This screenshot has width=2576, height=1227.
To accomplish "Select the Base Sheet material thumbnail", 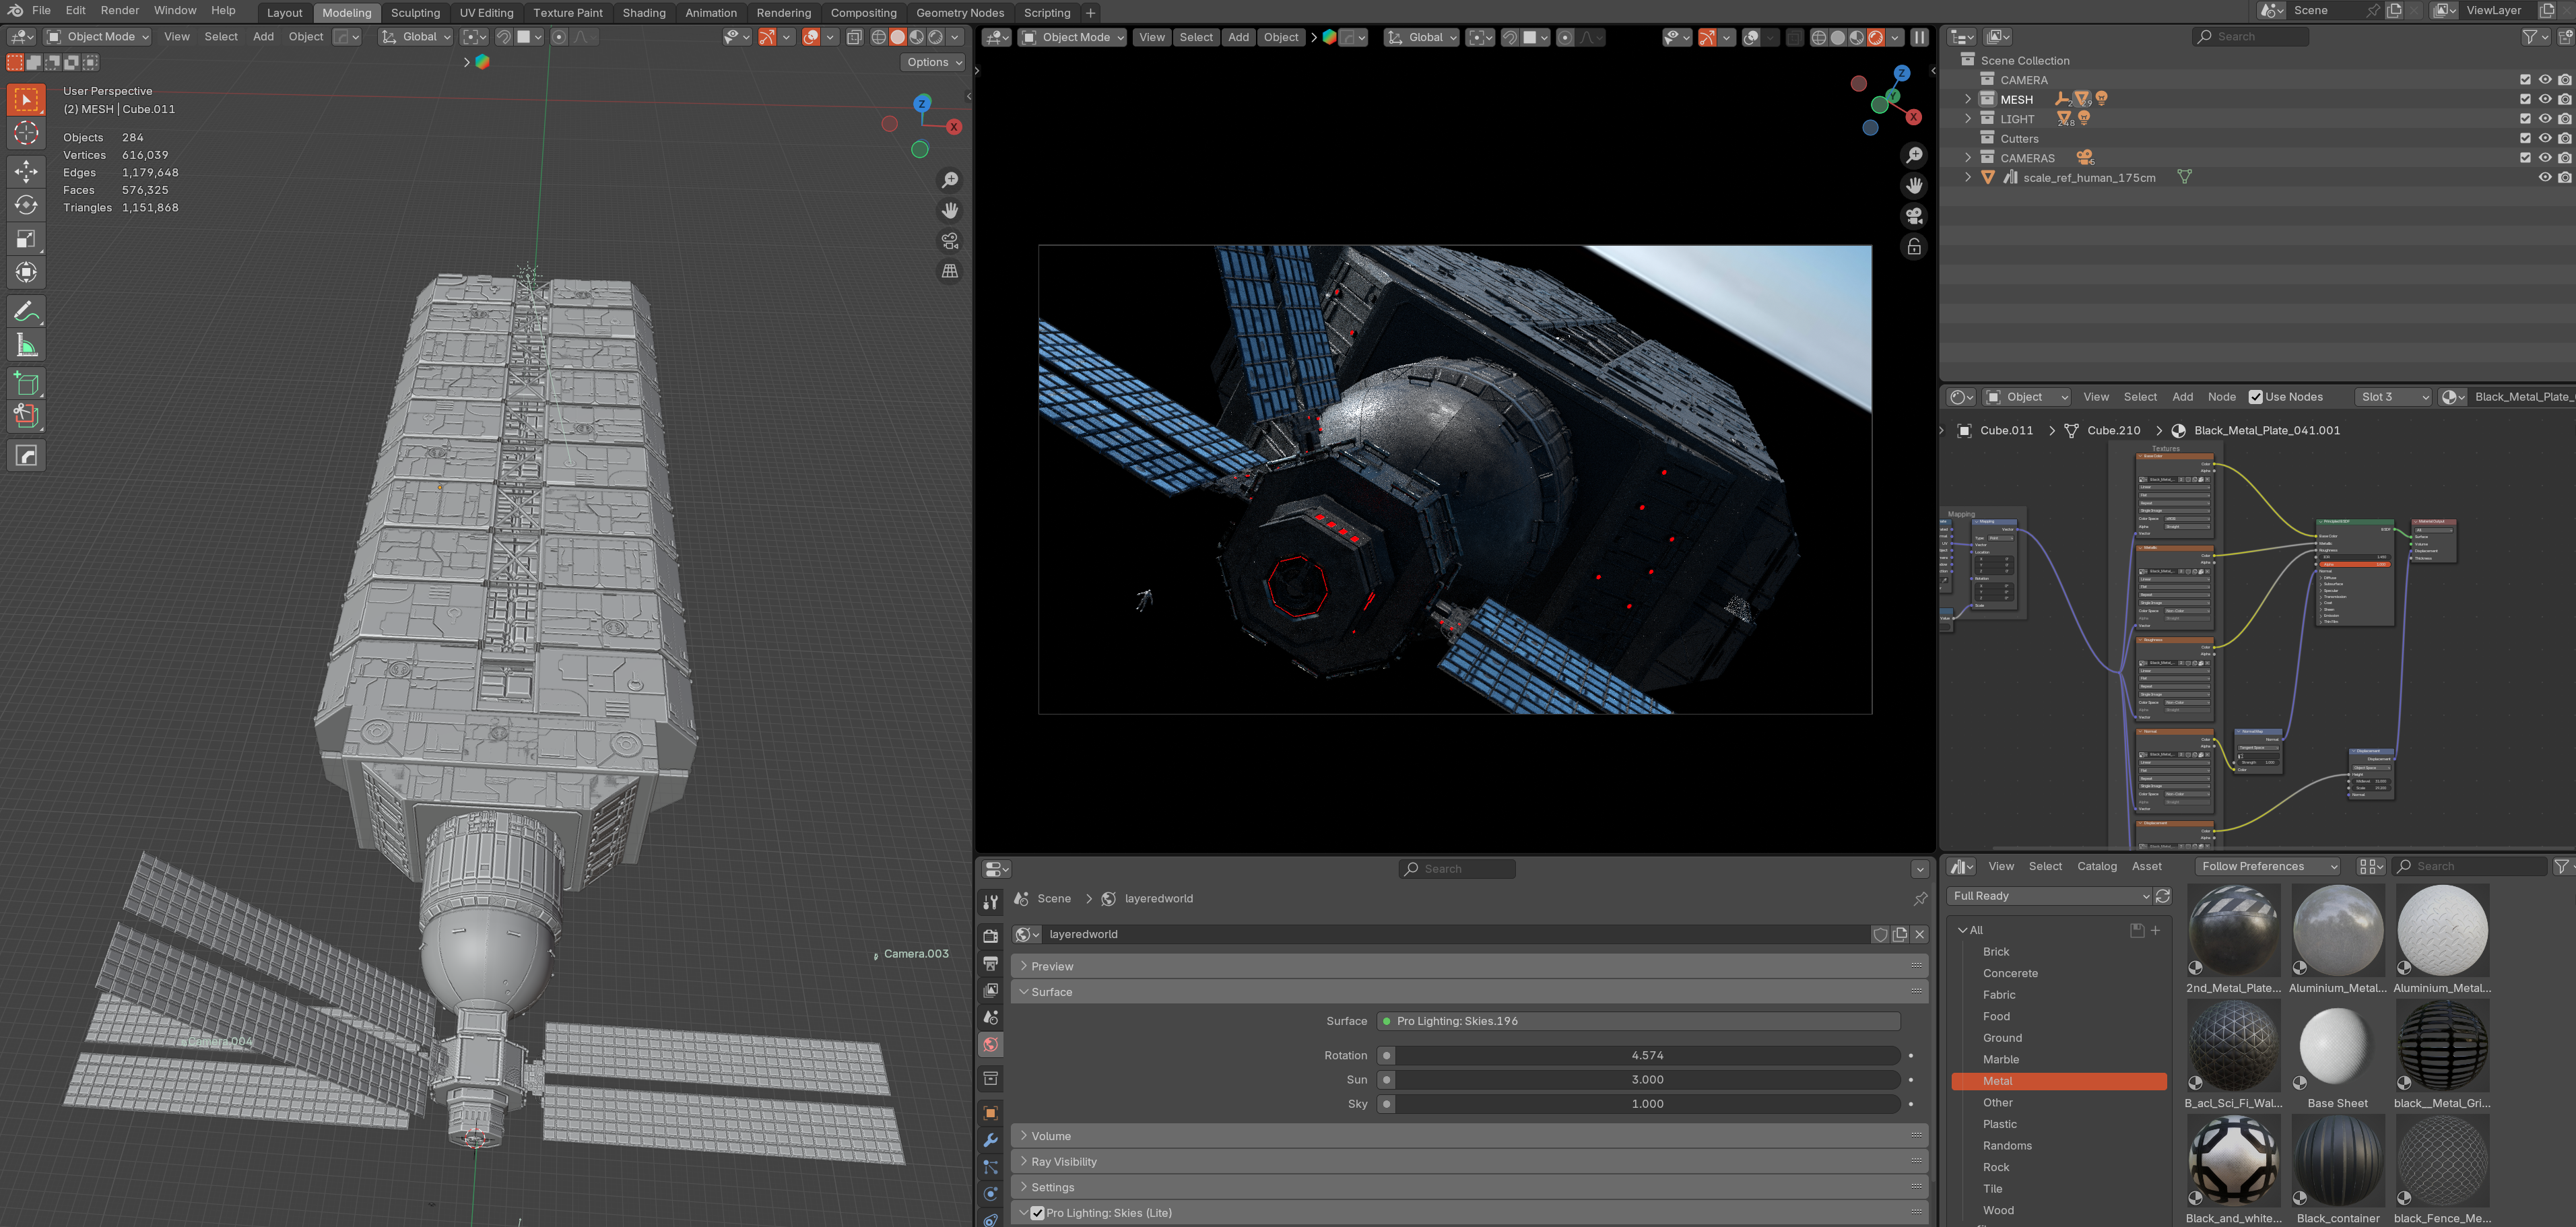I will pos(2336,1046).
